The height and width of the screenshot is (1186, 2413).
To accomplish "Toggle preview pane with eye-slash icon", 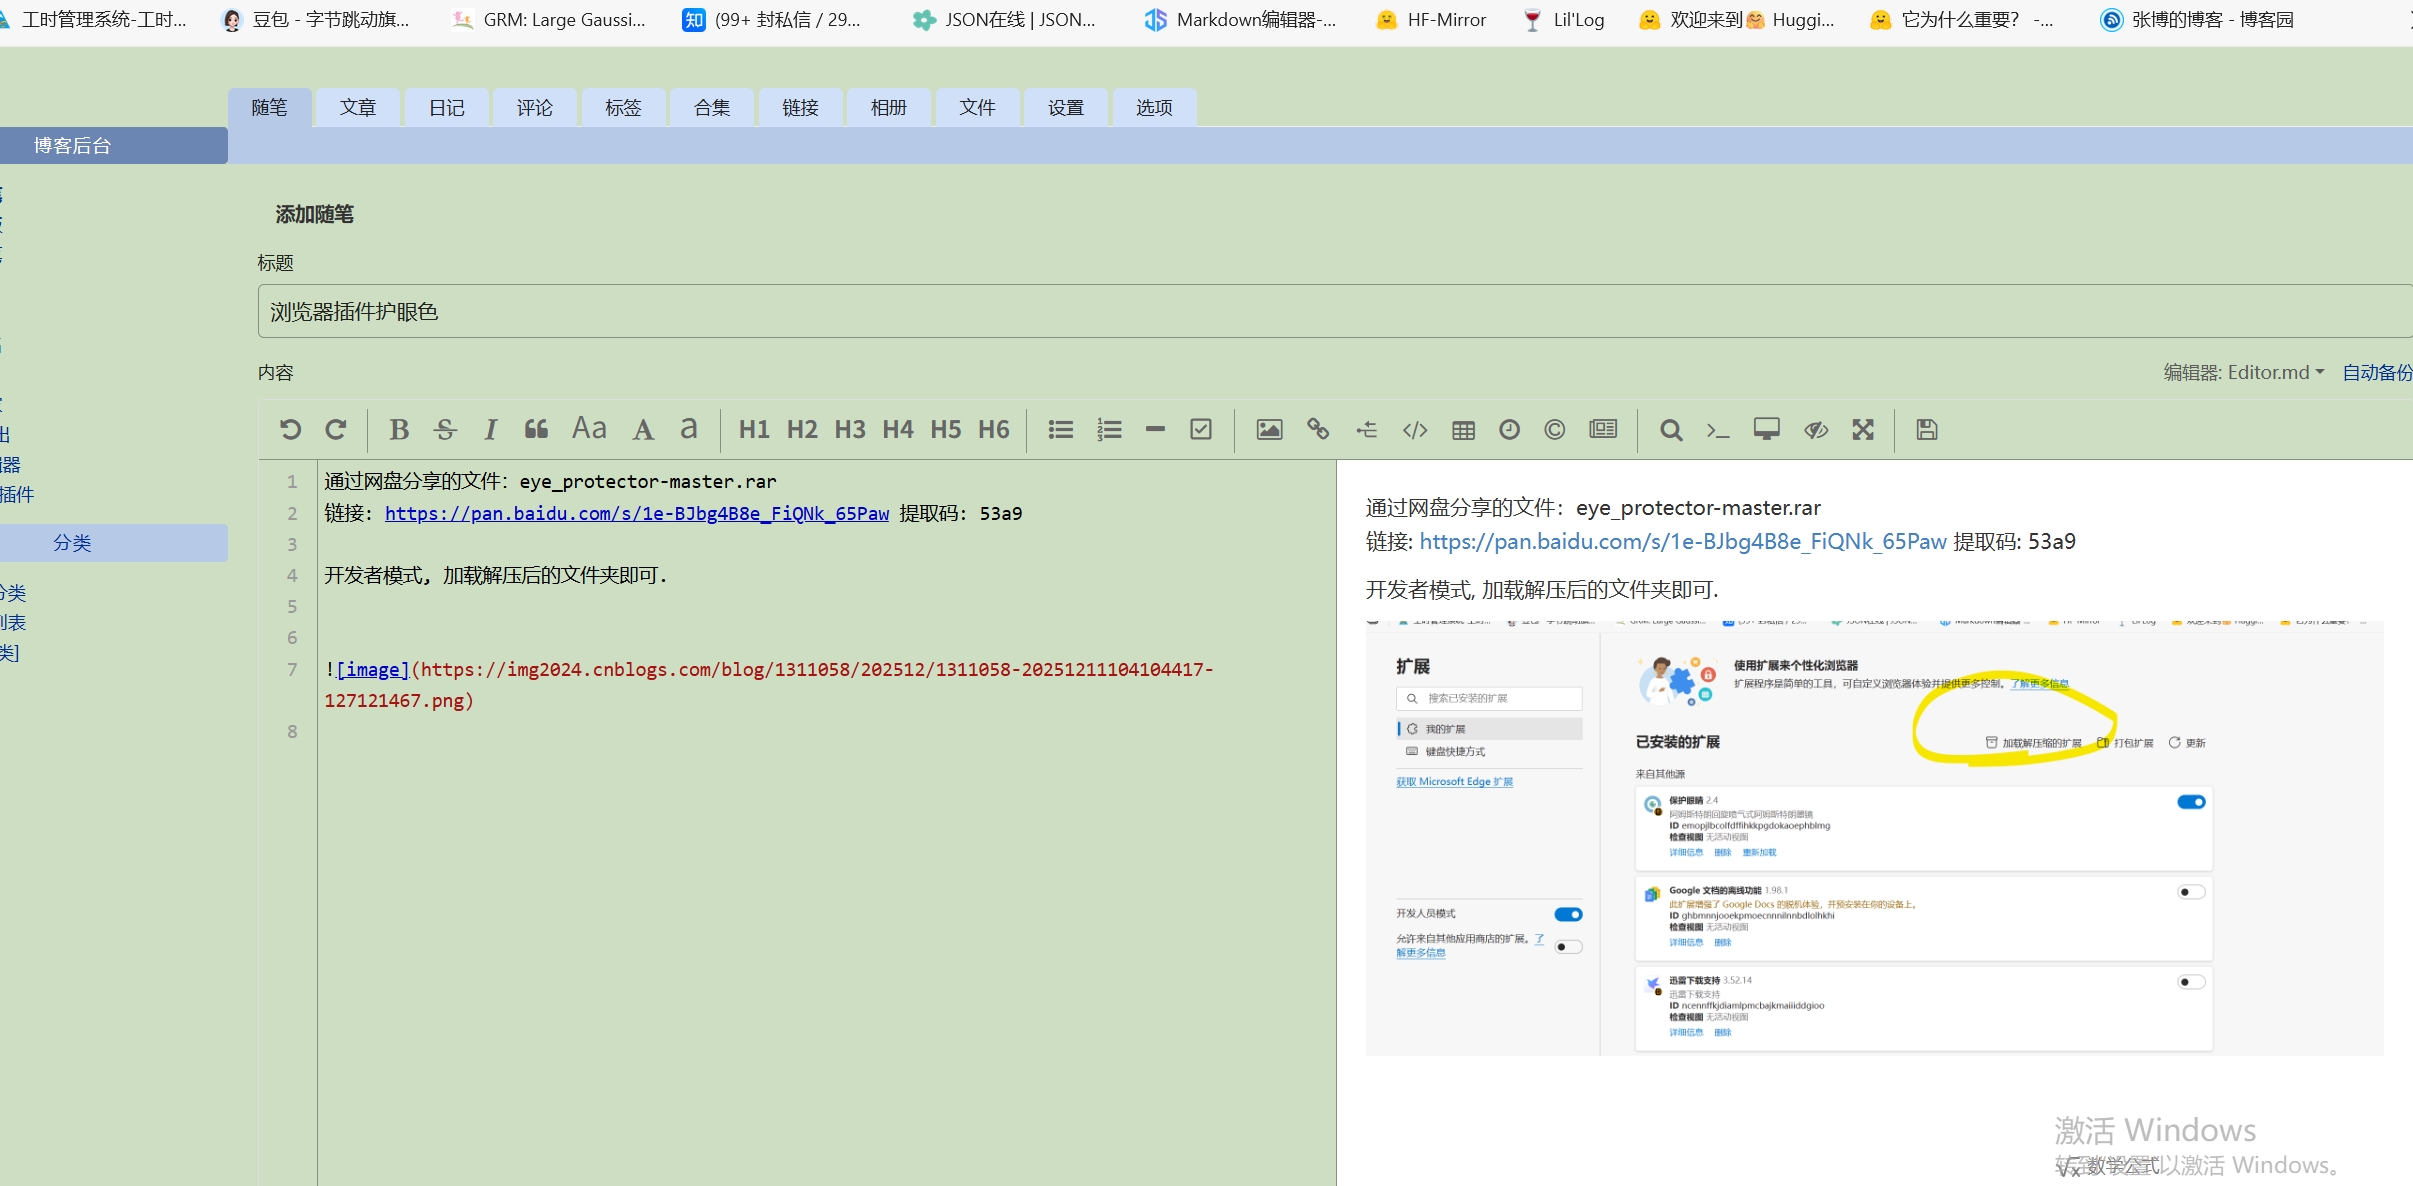I will coord(1815,430).
